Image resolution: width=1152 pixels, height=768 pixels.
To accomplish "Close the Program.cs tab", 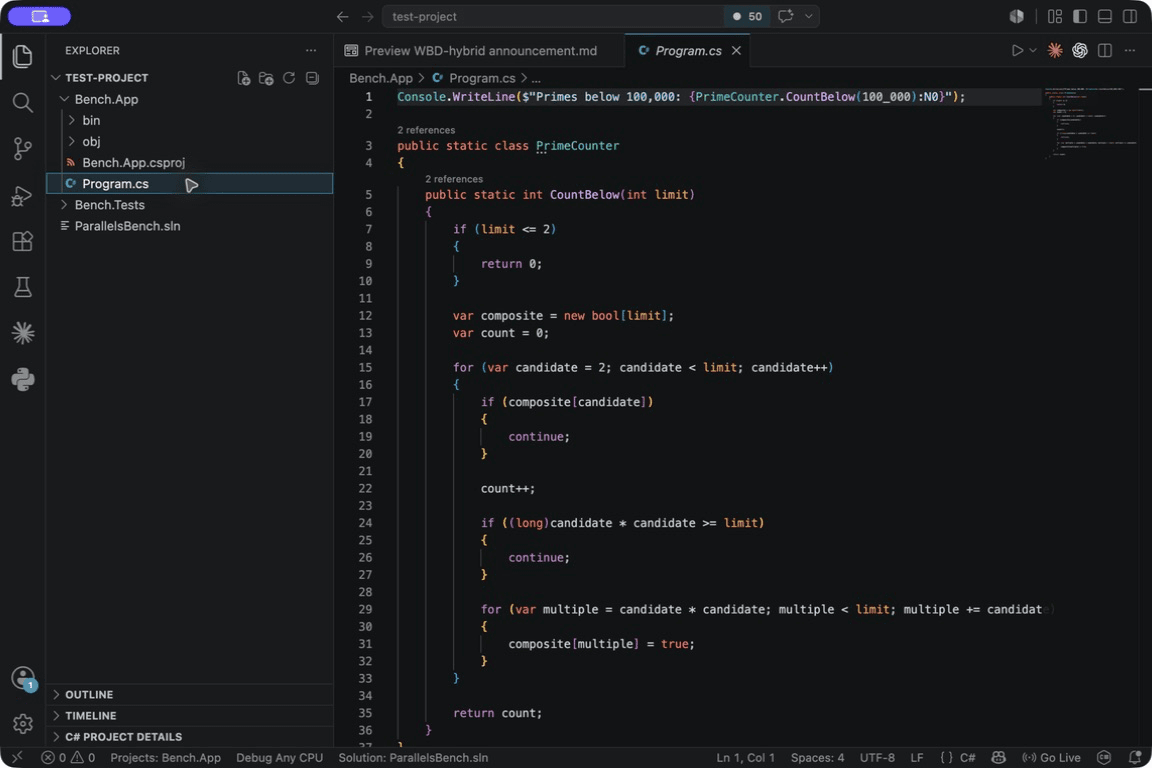I will pos(736,51).
